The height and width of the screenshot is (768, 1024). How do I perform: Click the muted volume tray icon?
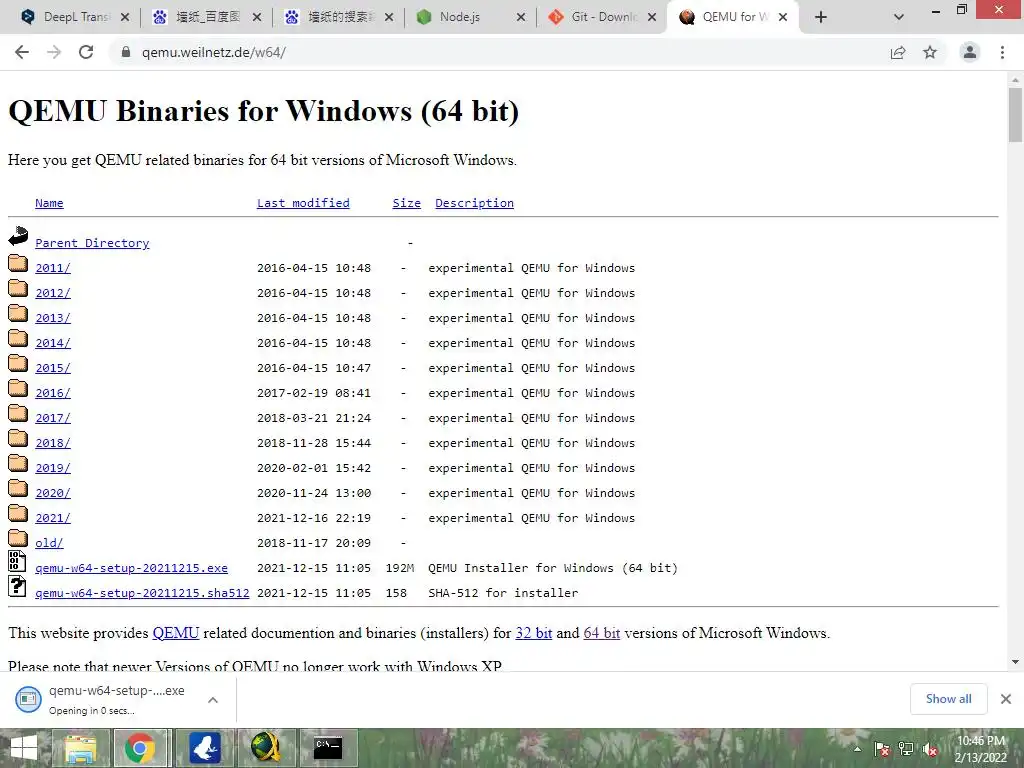click(x=930, y=750)
